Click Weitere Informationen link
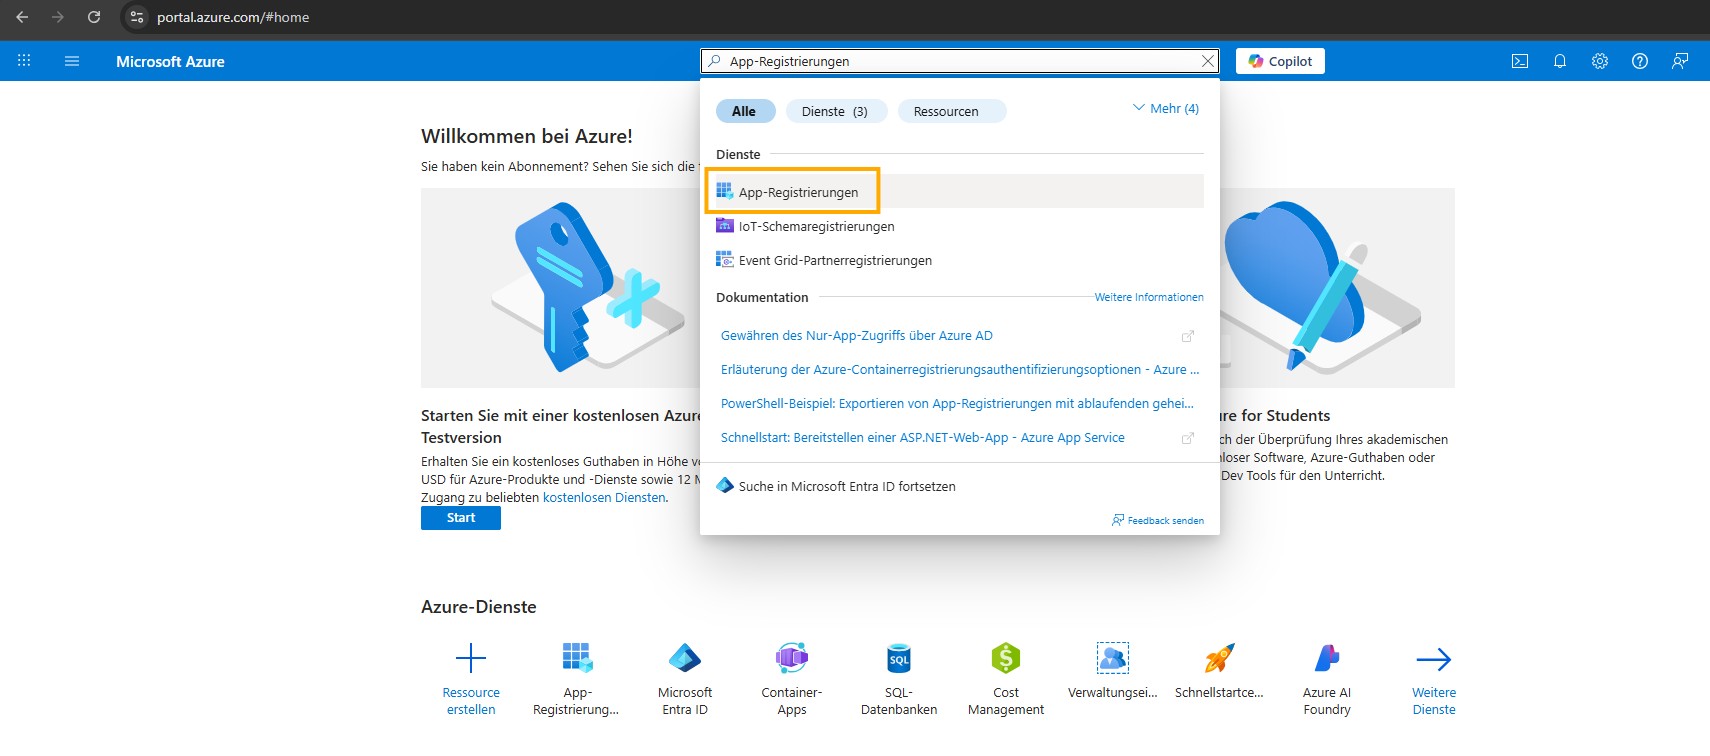 (1149, 297)
